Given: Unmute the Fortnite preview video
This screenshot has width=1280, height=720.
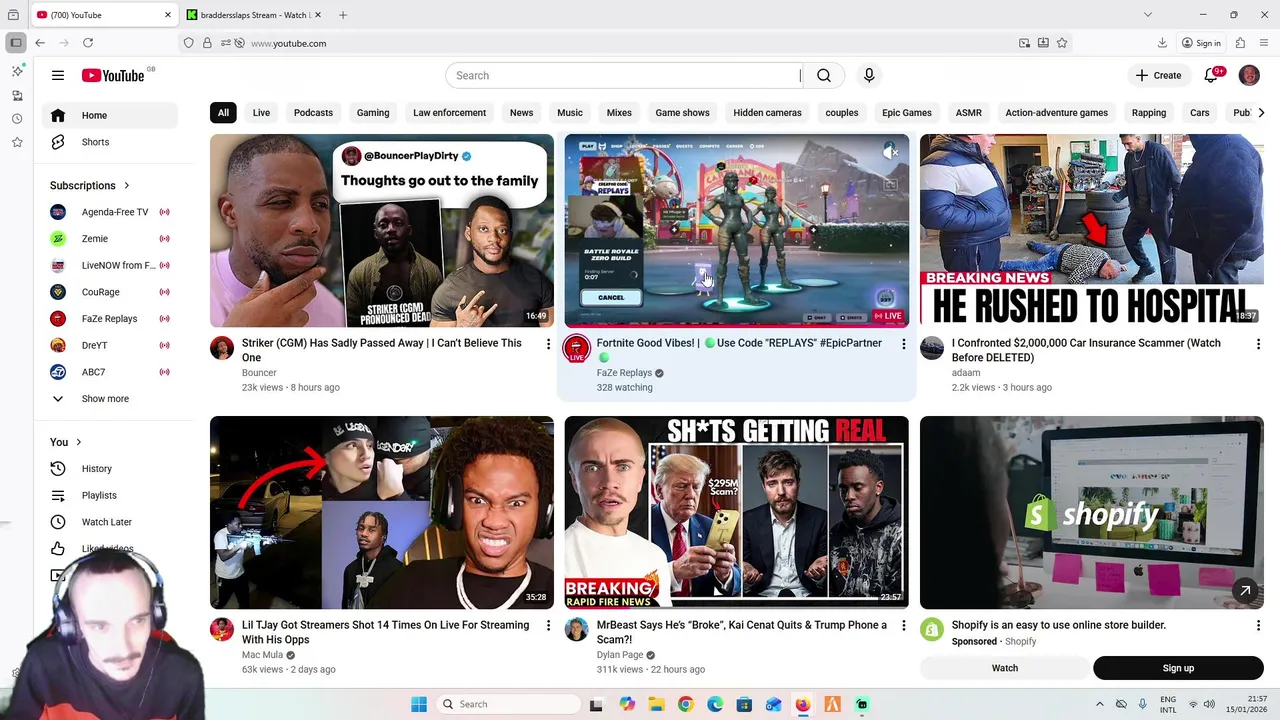Looking at the screenshot, I should coord(890,152).
